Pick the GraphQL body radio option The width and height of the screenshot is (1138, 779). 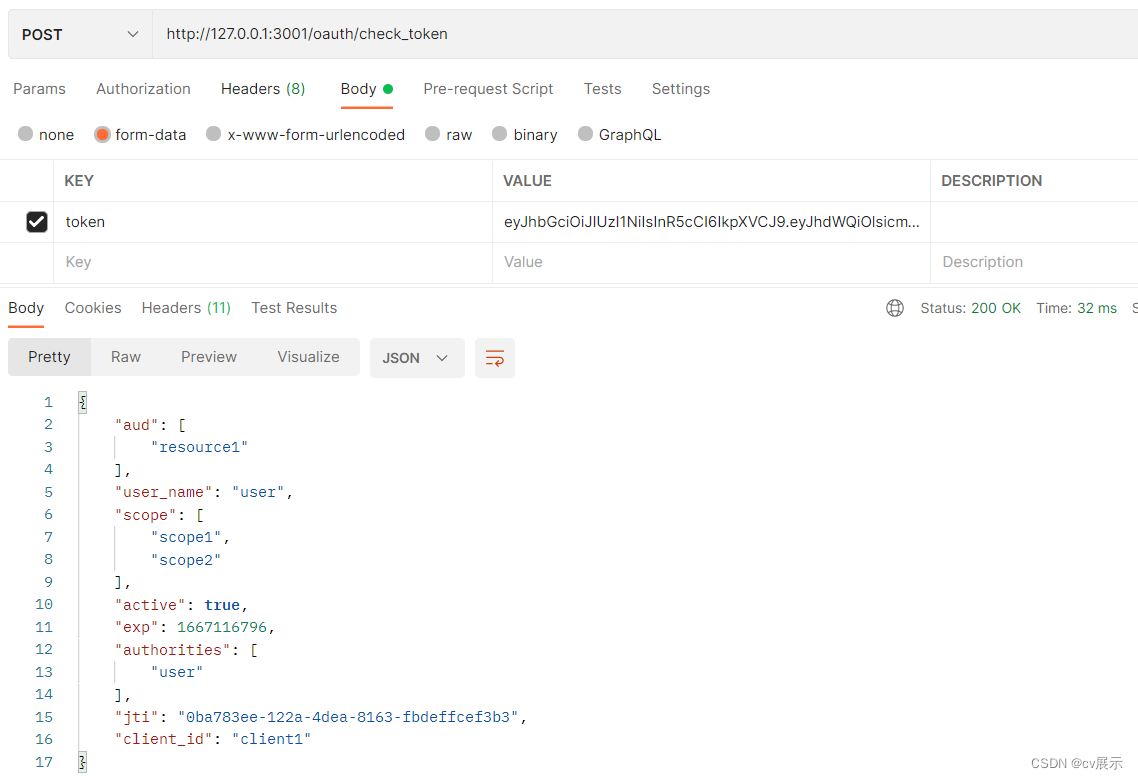585,134
